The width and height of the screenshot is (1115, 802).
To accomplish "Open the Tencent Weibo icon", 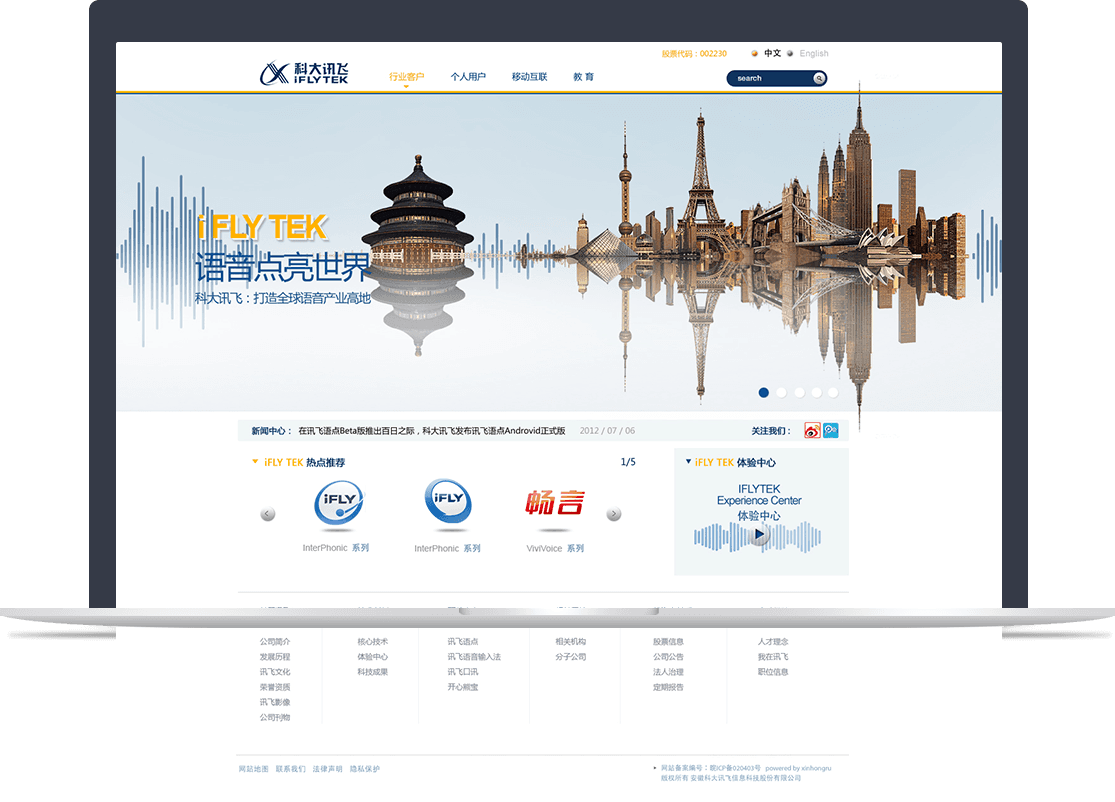I will pos(831,429).
